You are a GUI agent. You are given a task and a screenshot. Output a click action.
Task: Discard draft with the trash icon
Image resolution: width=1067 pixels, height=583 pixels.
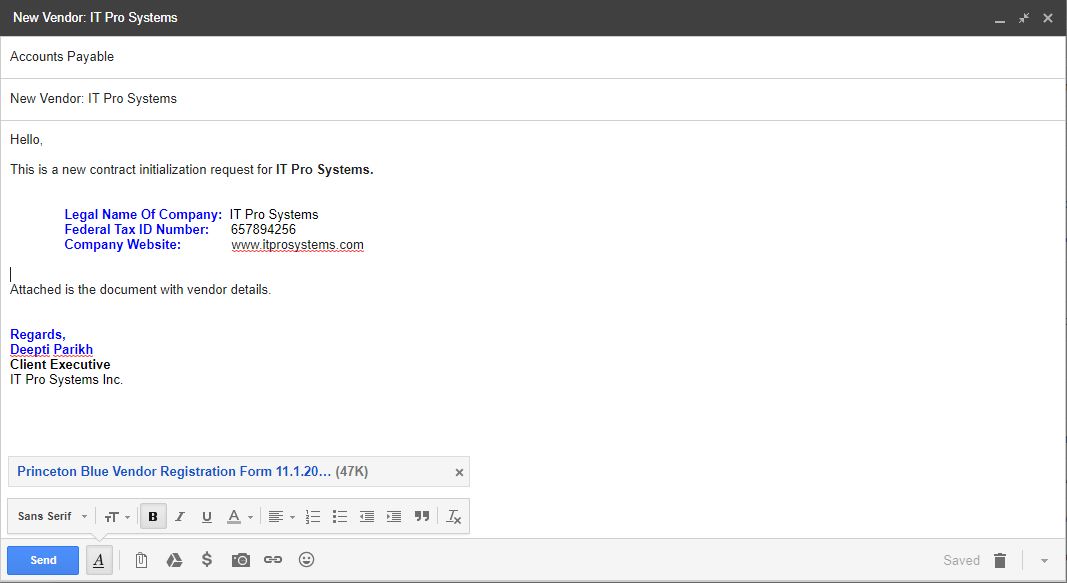pyautogui.click(x=1000, y=560)
